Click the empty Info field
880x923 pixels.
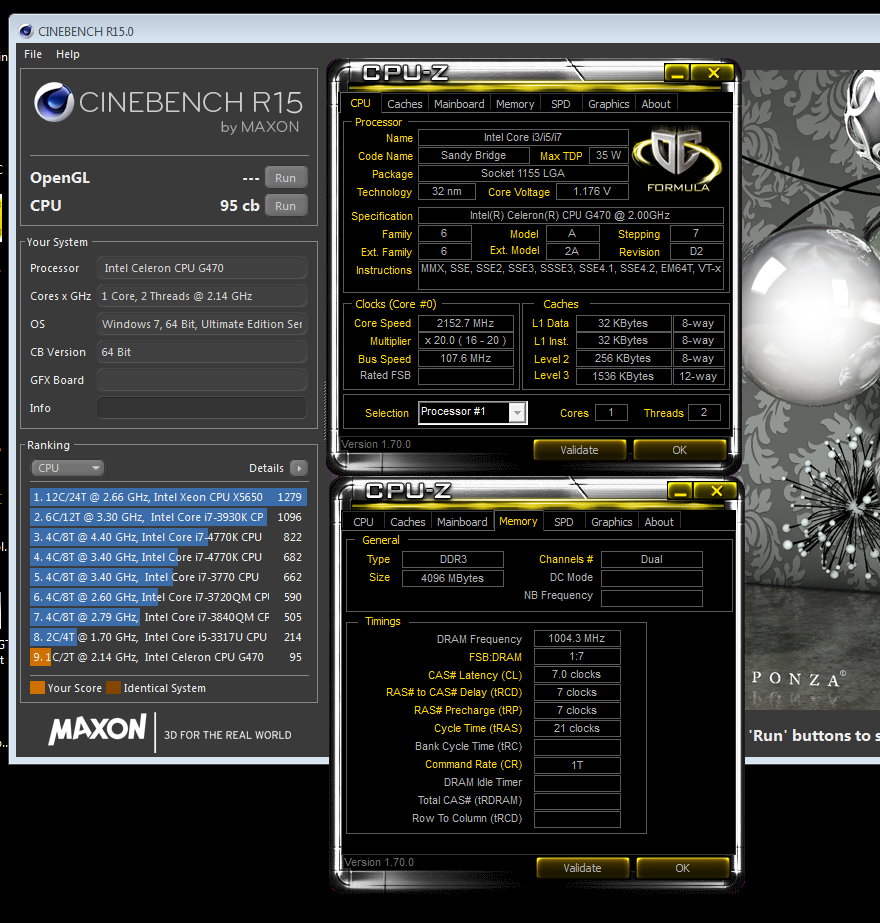(201, 408)
